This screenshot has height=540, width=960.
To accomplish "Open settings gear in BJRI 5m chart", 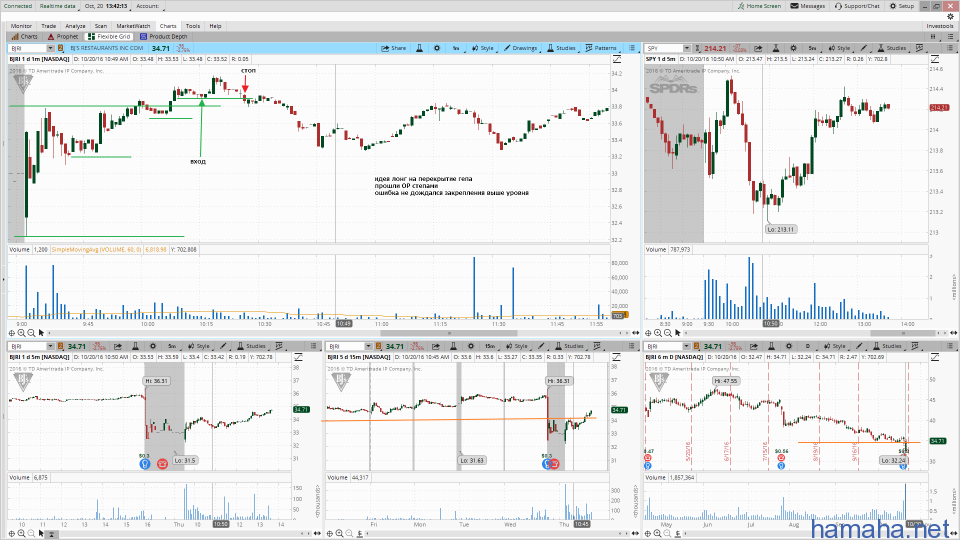I will point(153,346).
